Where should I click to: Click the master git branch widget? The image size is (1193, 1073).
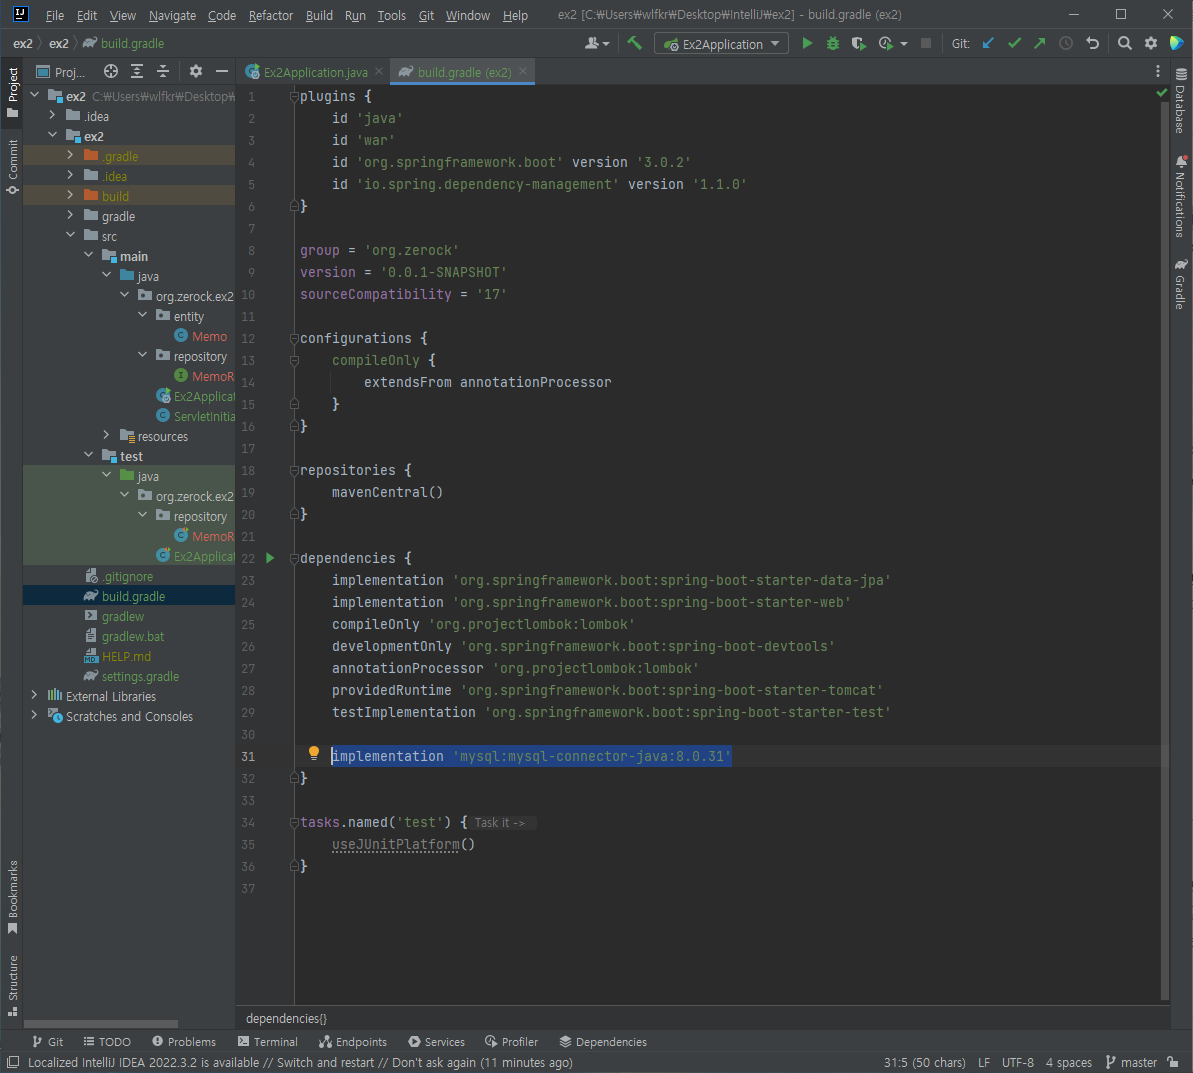tap(1132, 1062)
